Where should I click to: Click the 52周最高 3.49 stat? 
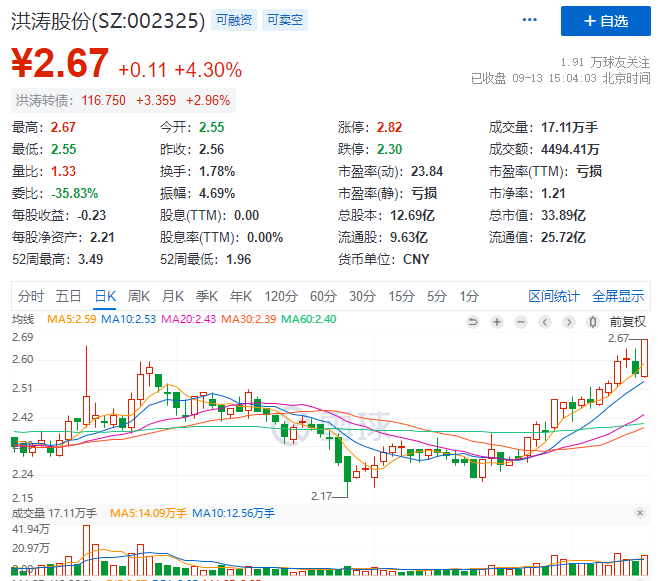[57, 260]
